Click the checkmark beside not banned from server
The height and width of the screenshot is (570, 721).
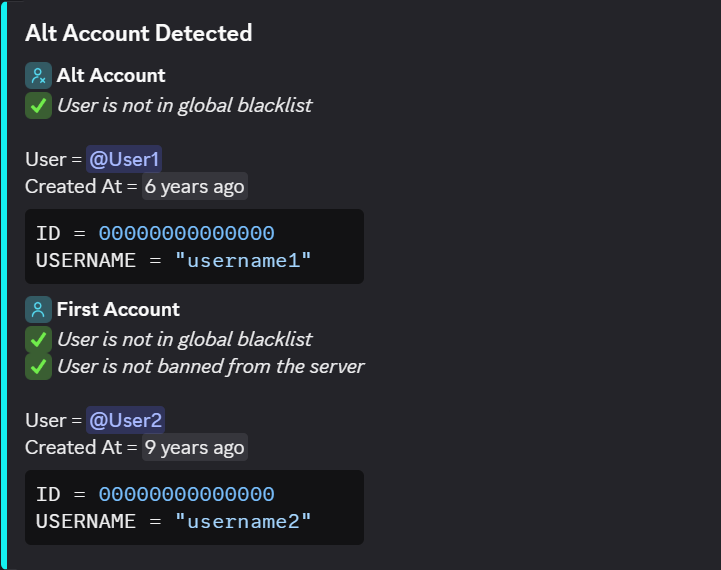point(38,366)
